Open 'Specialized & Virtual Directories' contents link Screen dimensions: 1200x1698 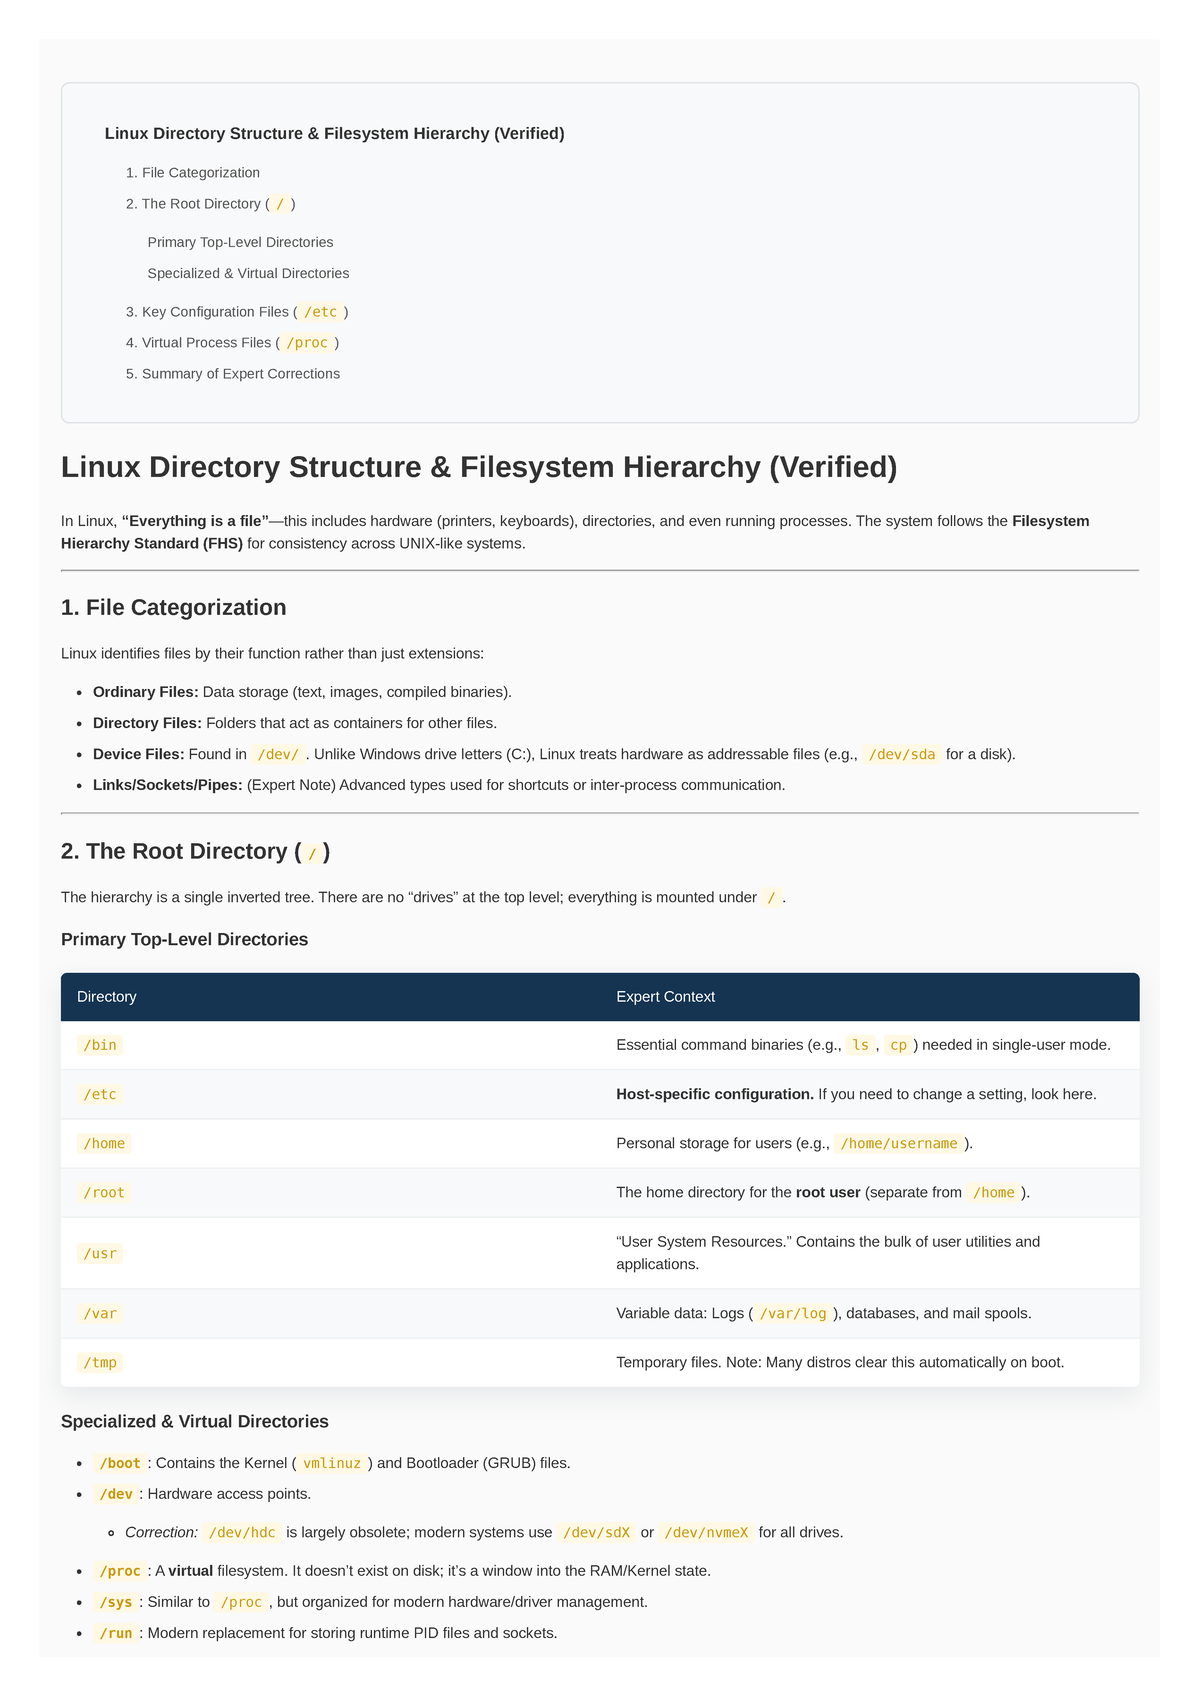tap(248, 273)
